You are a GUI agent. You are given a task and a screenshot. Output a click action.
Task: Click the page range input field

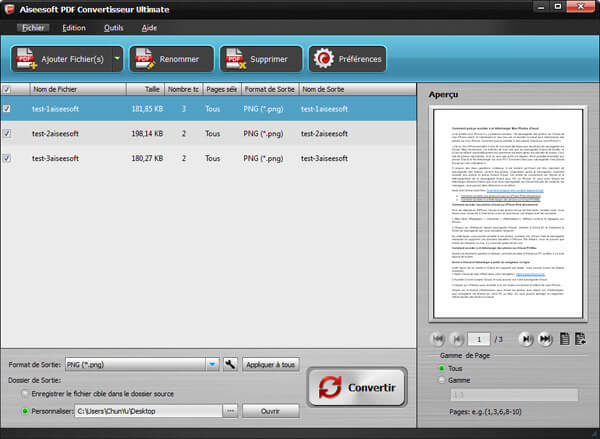(514, 395)
